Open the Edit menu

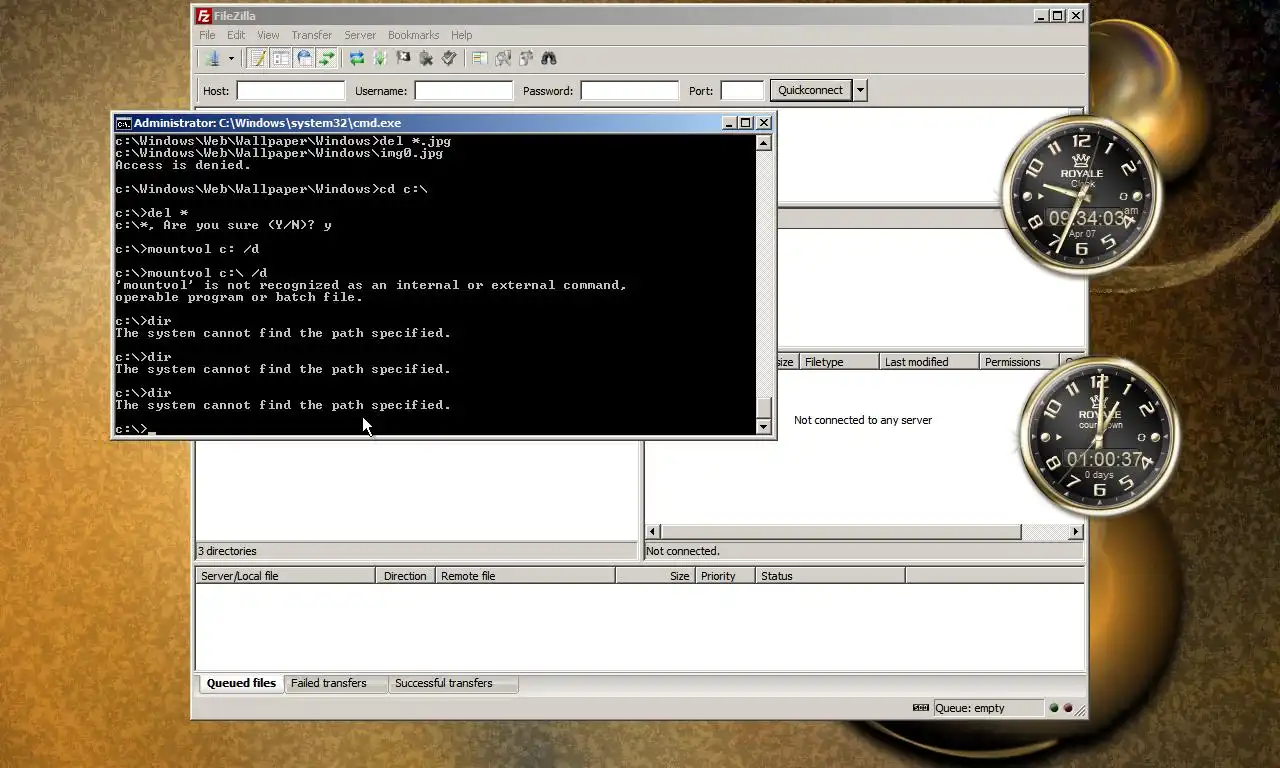(x=236, y=35)
